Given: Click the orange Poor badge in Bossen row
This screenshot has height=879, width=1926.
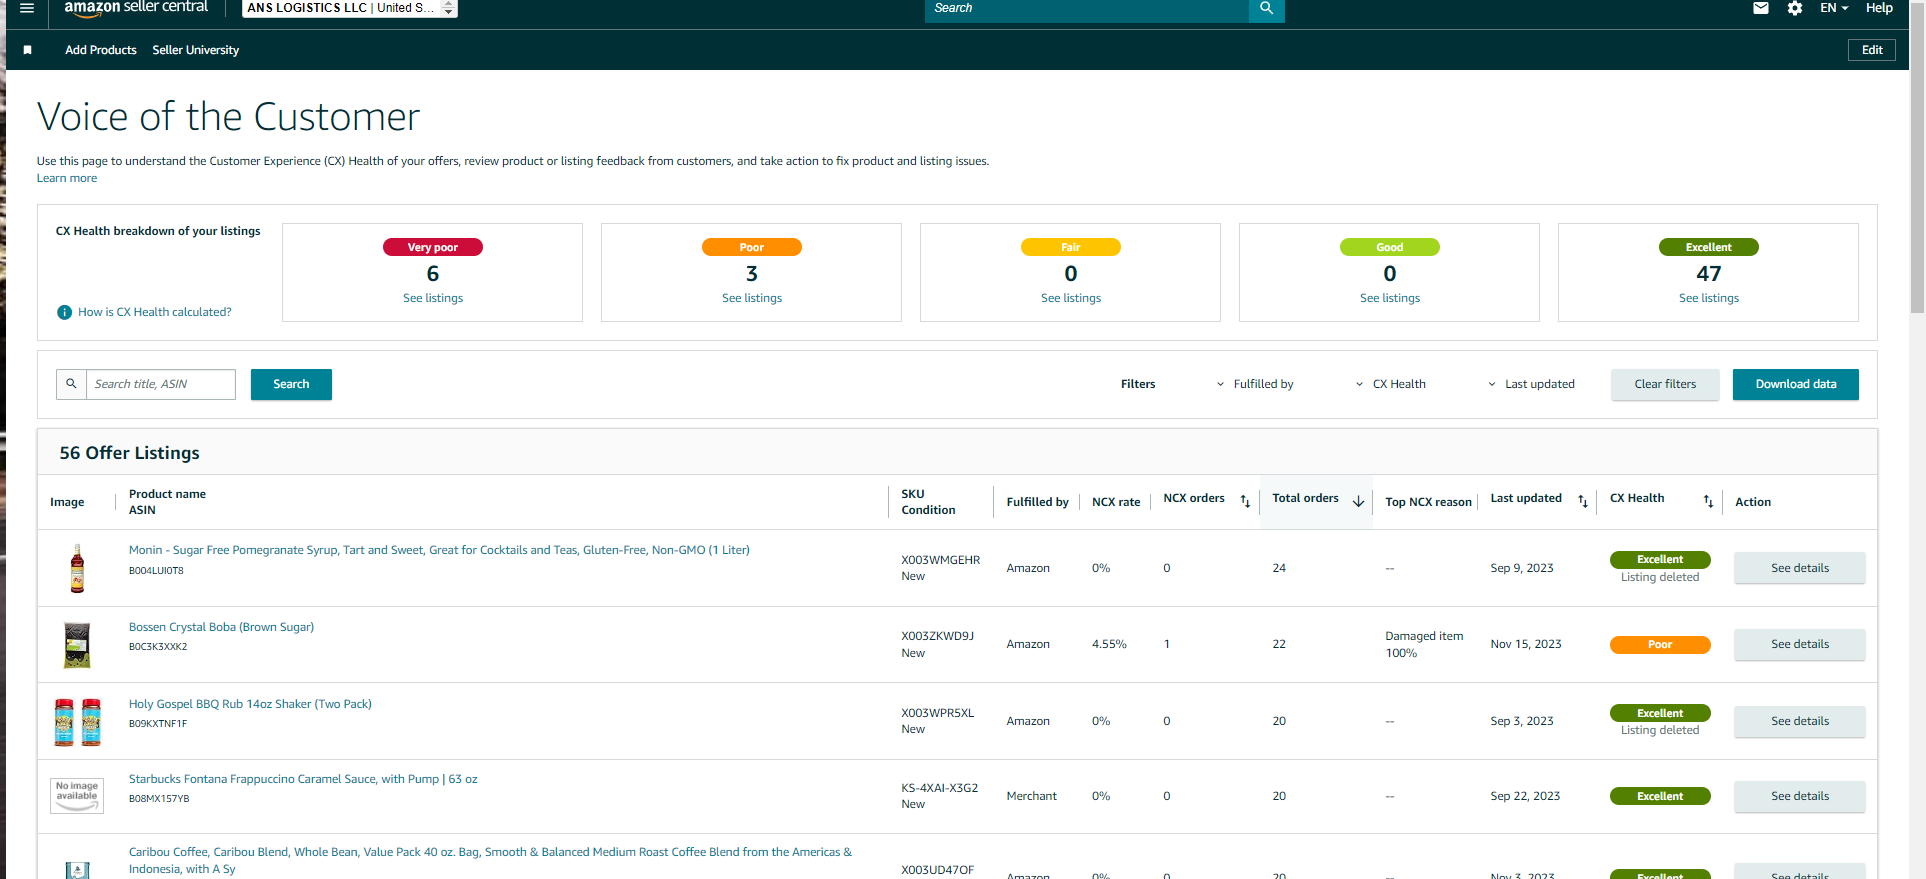Looking at the screenshot, I should (x=1660, y=644).
